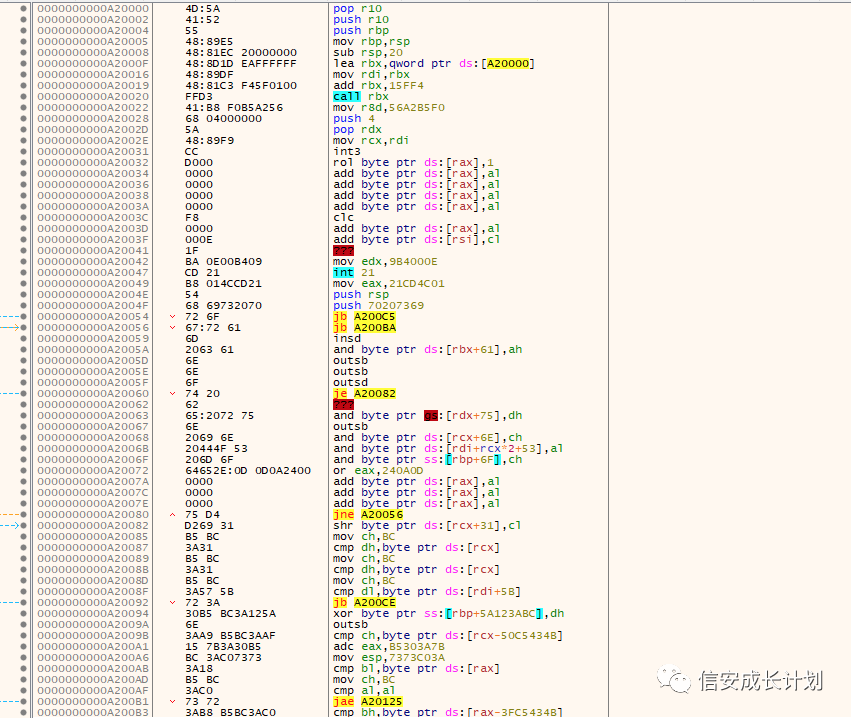Select bytes '30B5 BC3A125A'
Screen dimensions: 851x718
(231, 613)
